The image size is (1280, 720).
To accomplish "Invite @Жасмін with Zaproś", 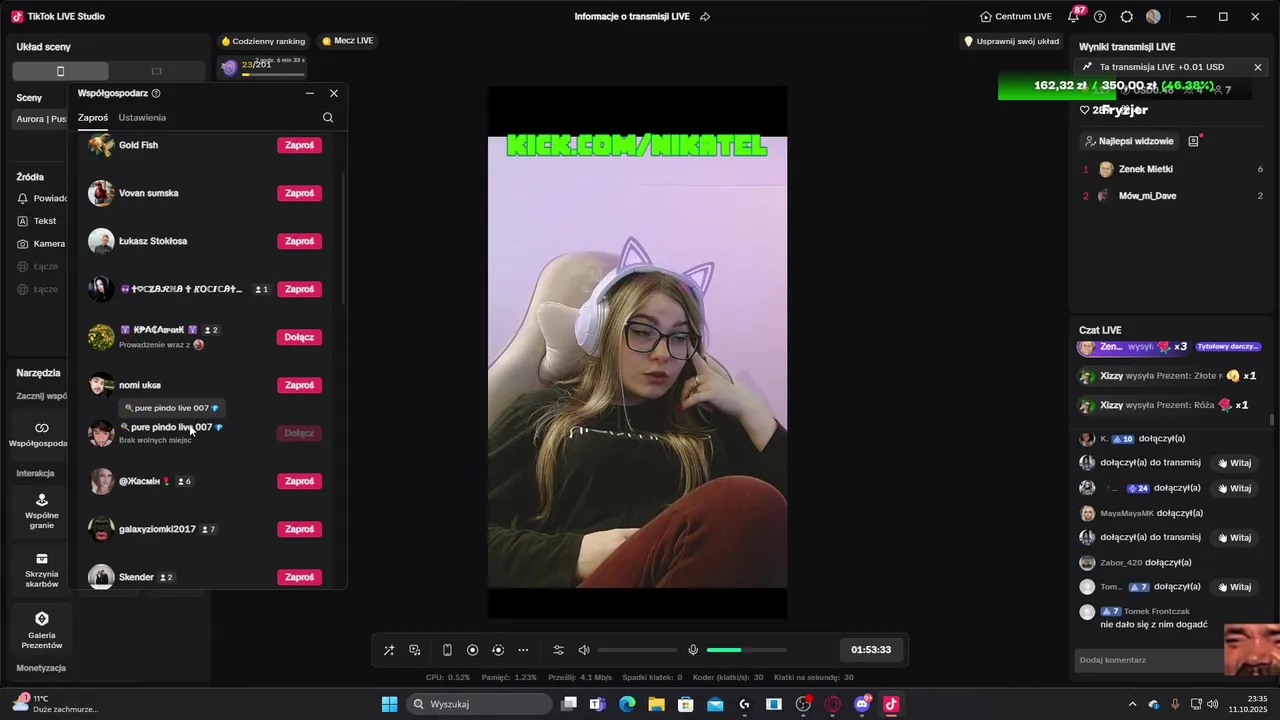I will (x=299, y=481).
